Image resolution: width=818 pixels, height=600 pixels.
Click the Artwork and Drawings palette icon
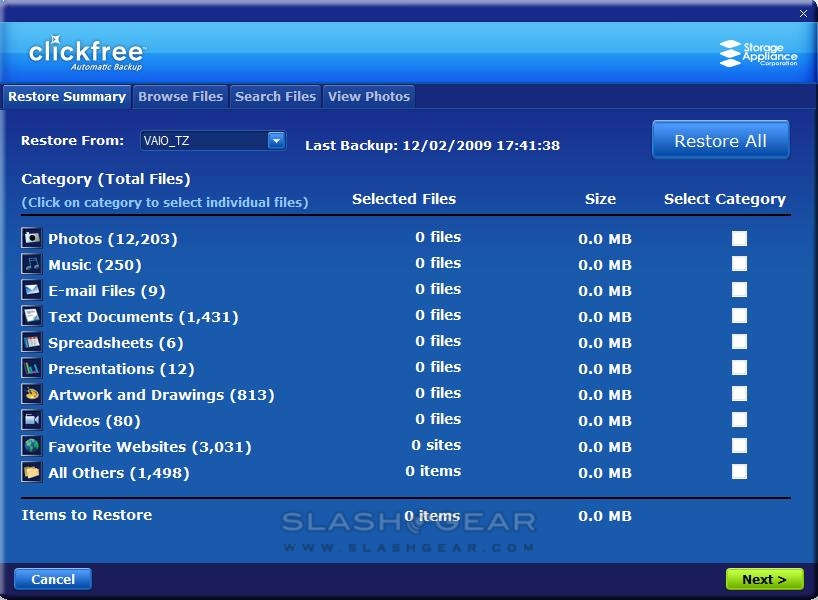click(32, 394)
